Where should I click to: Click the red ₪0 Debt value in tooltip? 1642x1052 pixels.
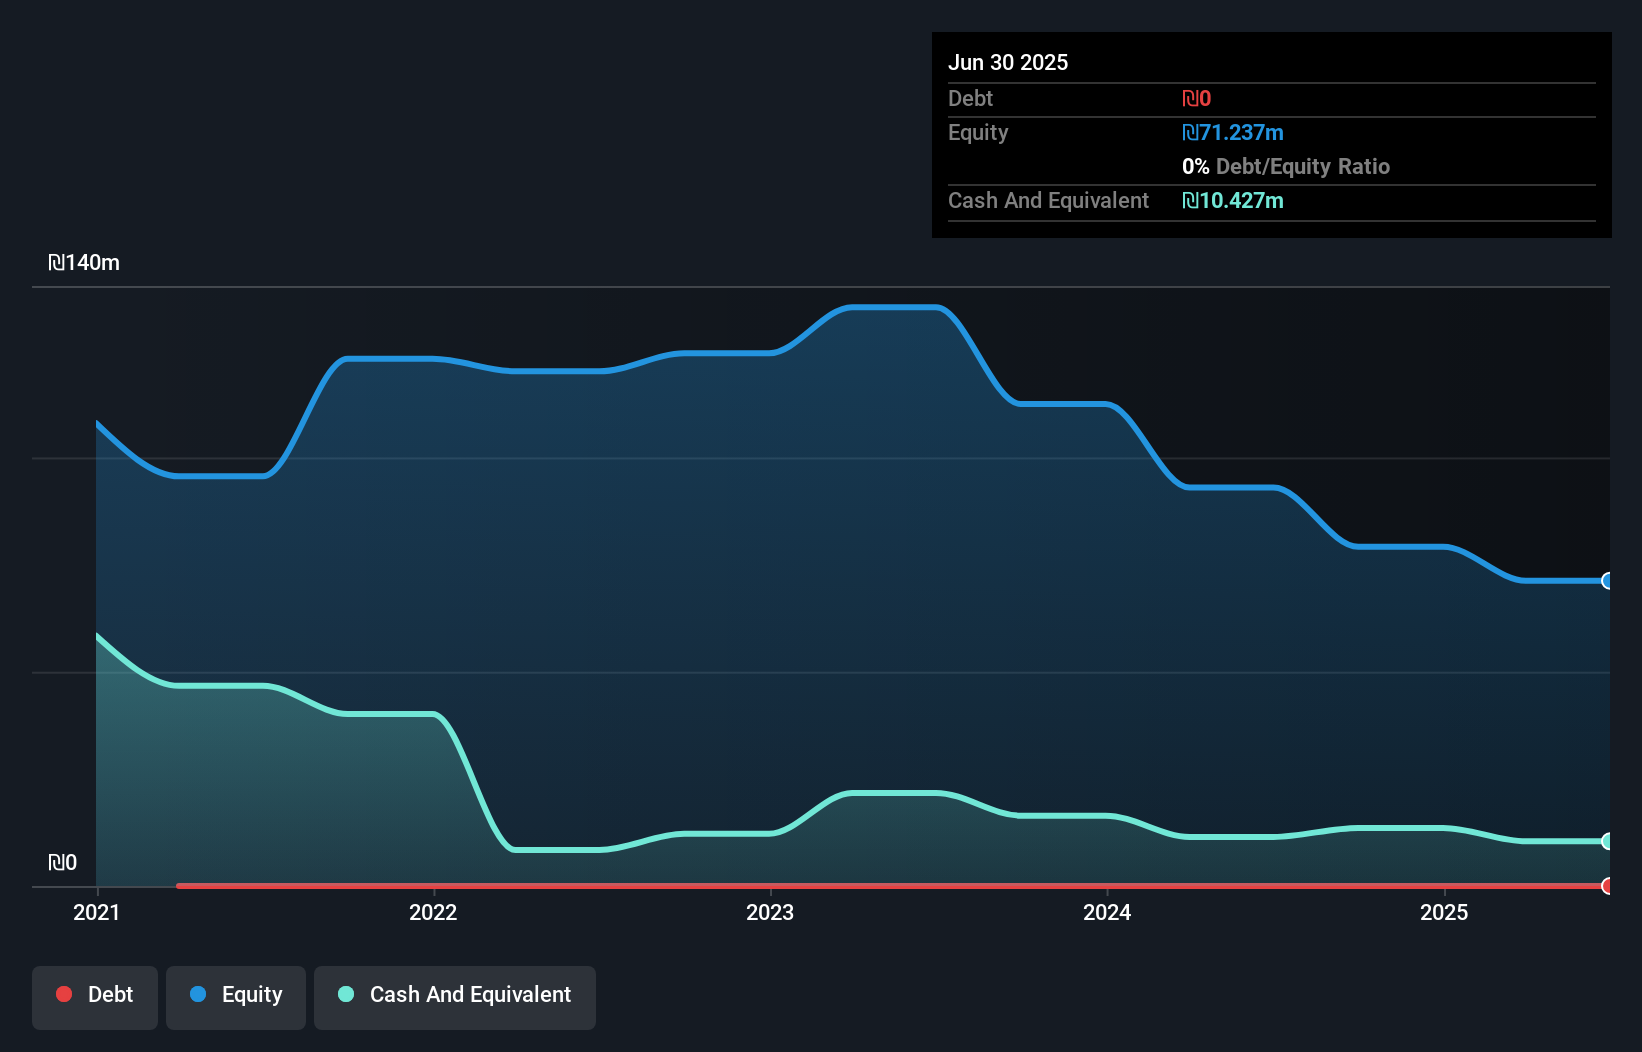click(1196, 99)
